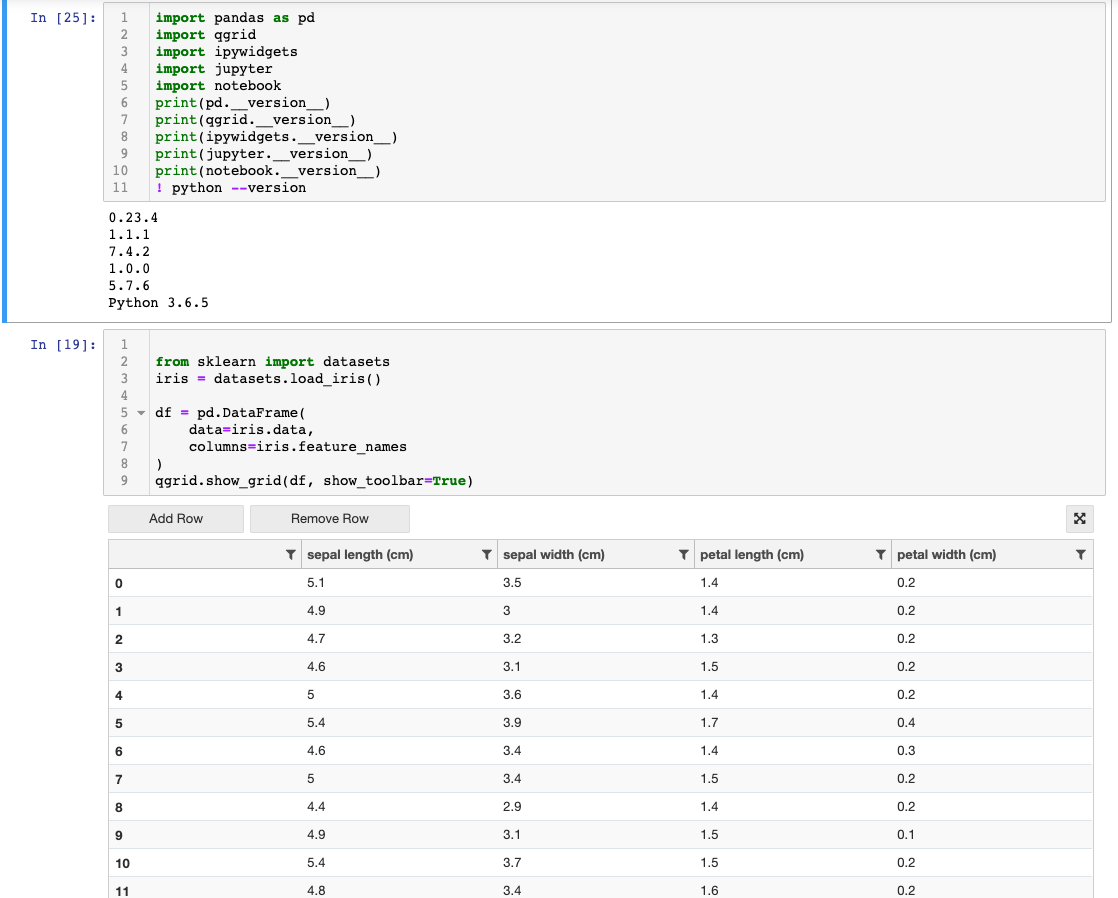This screenshot has height=898, width=1118.
Task: Click the filter funnel on the leftmost column
Action: (291, 554)
